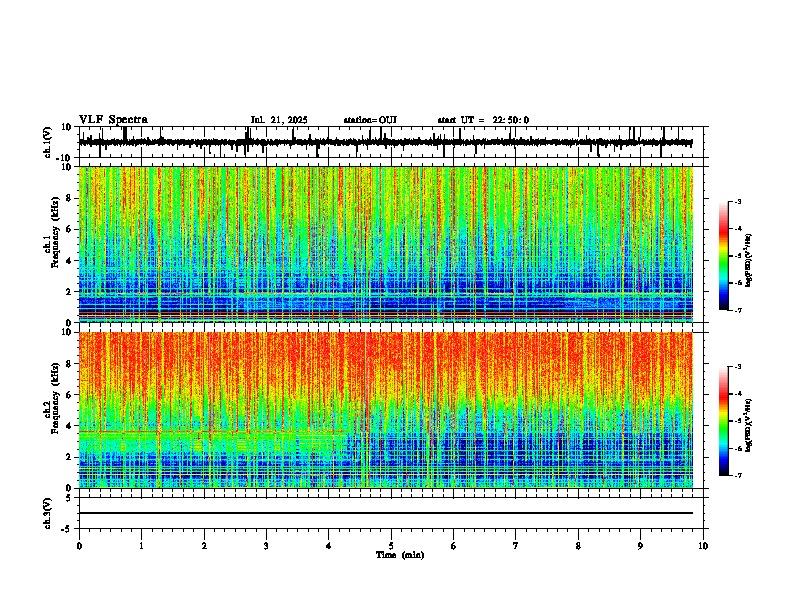Click the "6" kHz tick on ch.2 frequency axis

point(70,395)
